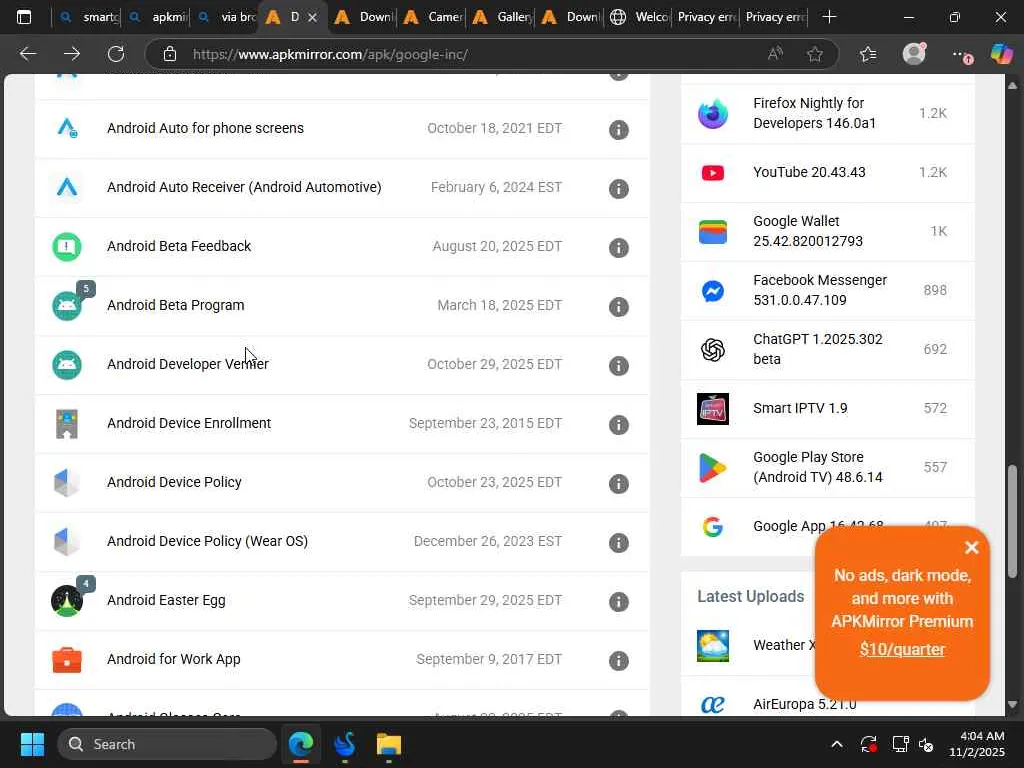The width and height of the screenshot is (1024, 768).
Task: Click the Android for Work briefcase icon
Action: click(67, 660)
